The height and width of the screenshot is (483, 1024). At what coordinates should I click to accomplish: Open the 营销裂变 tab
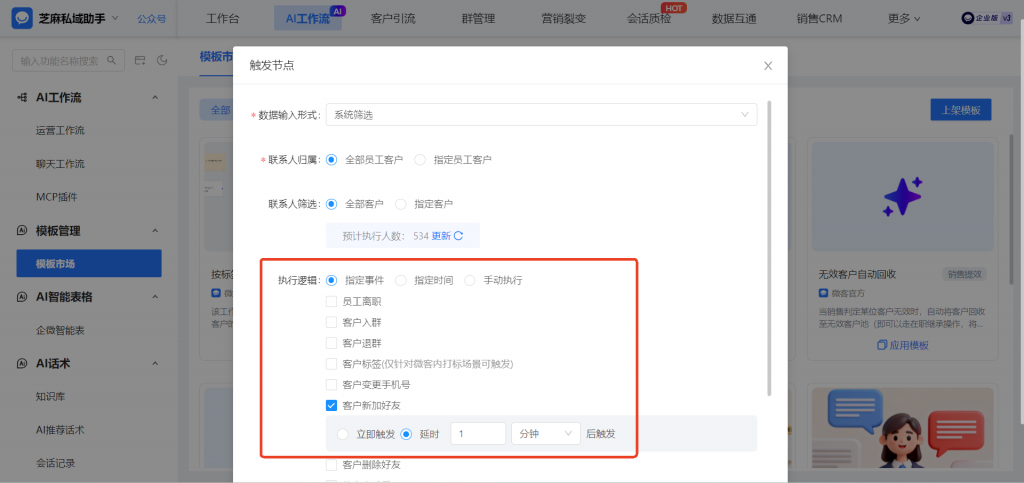pyautogui.click(x=564, y=19)
